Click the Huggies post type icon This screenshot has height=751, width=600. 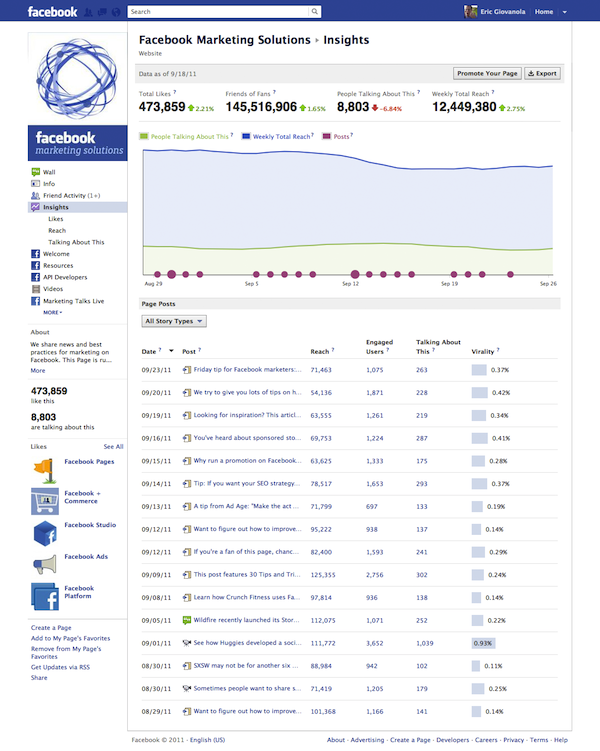187,643
